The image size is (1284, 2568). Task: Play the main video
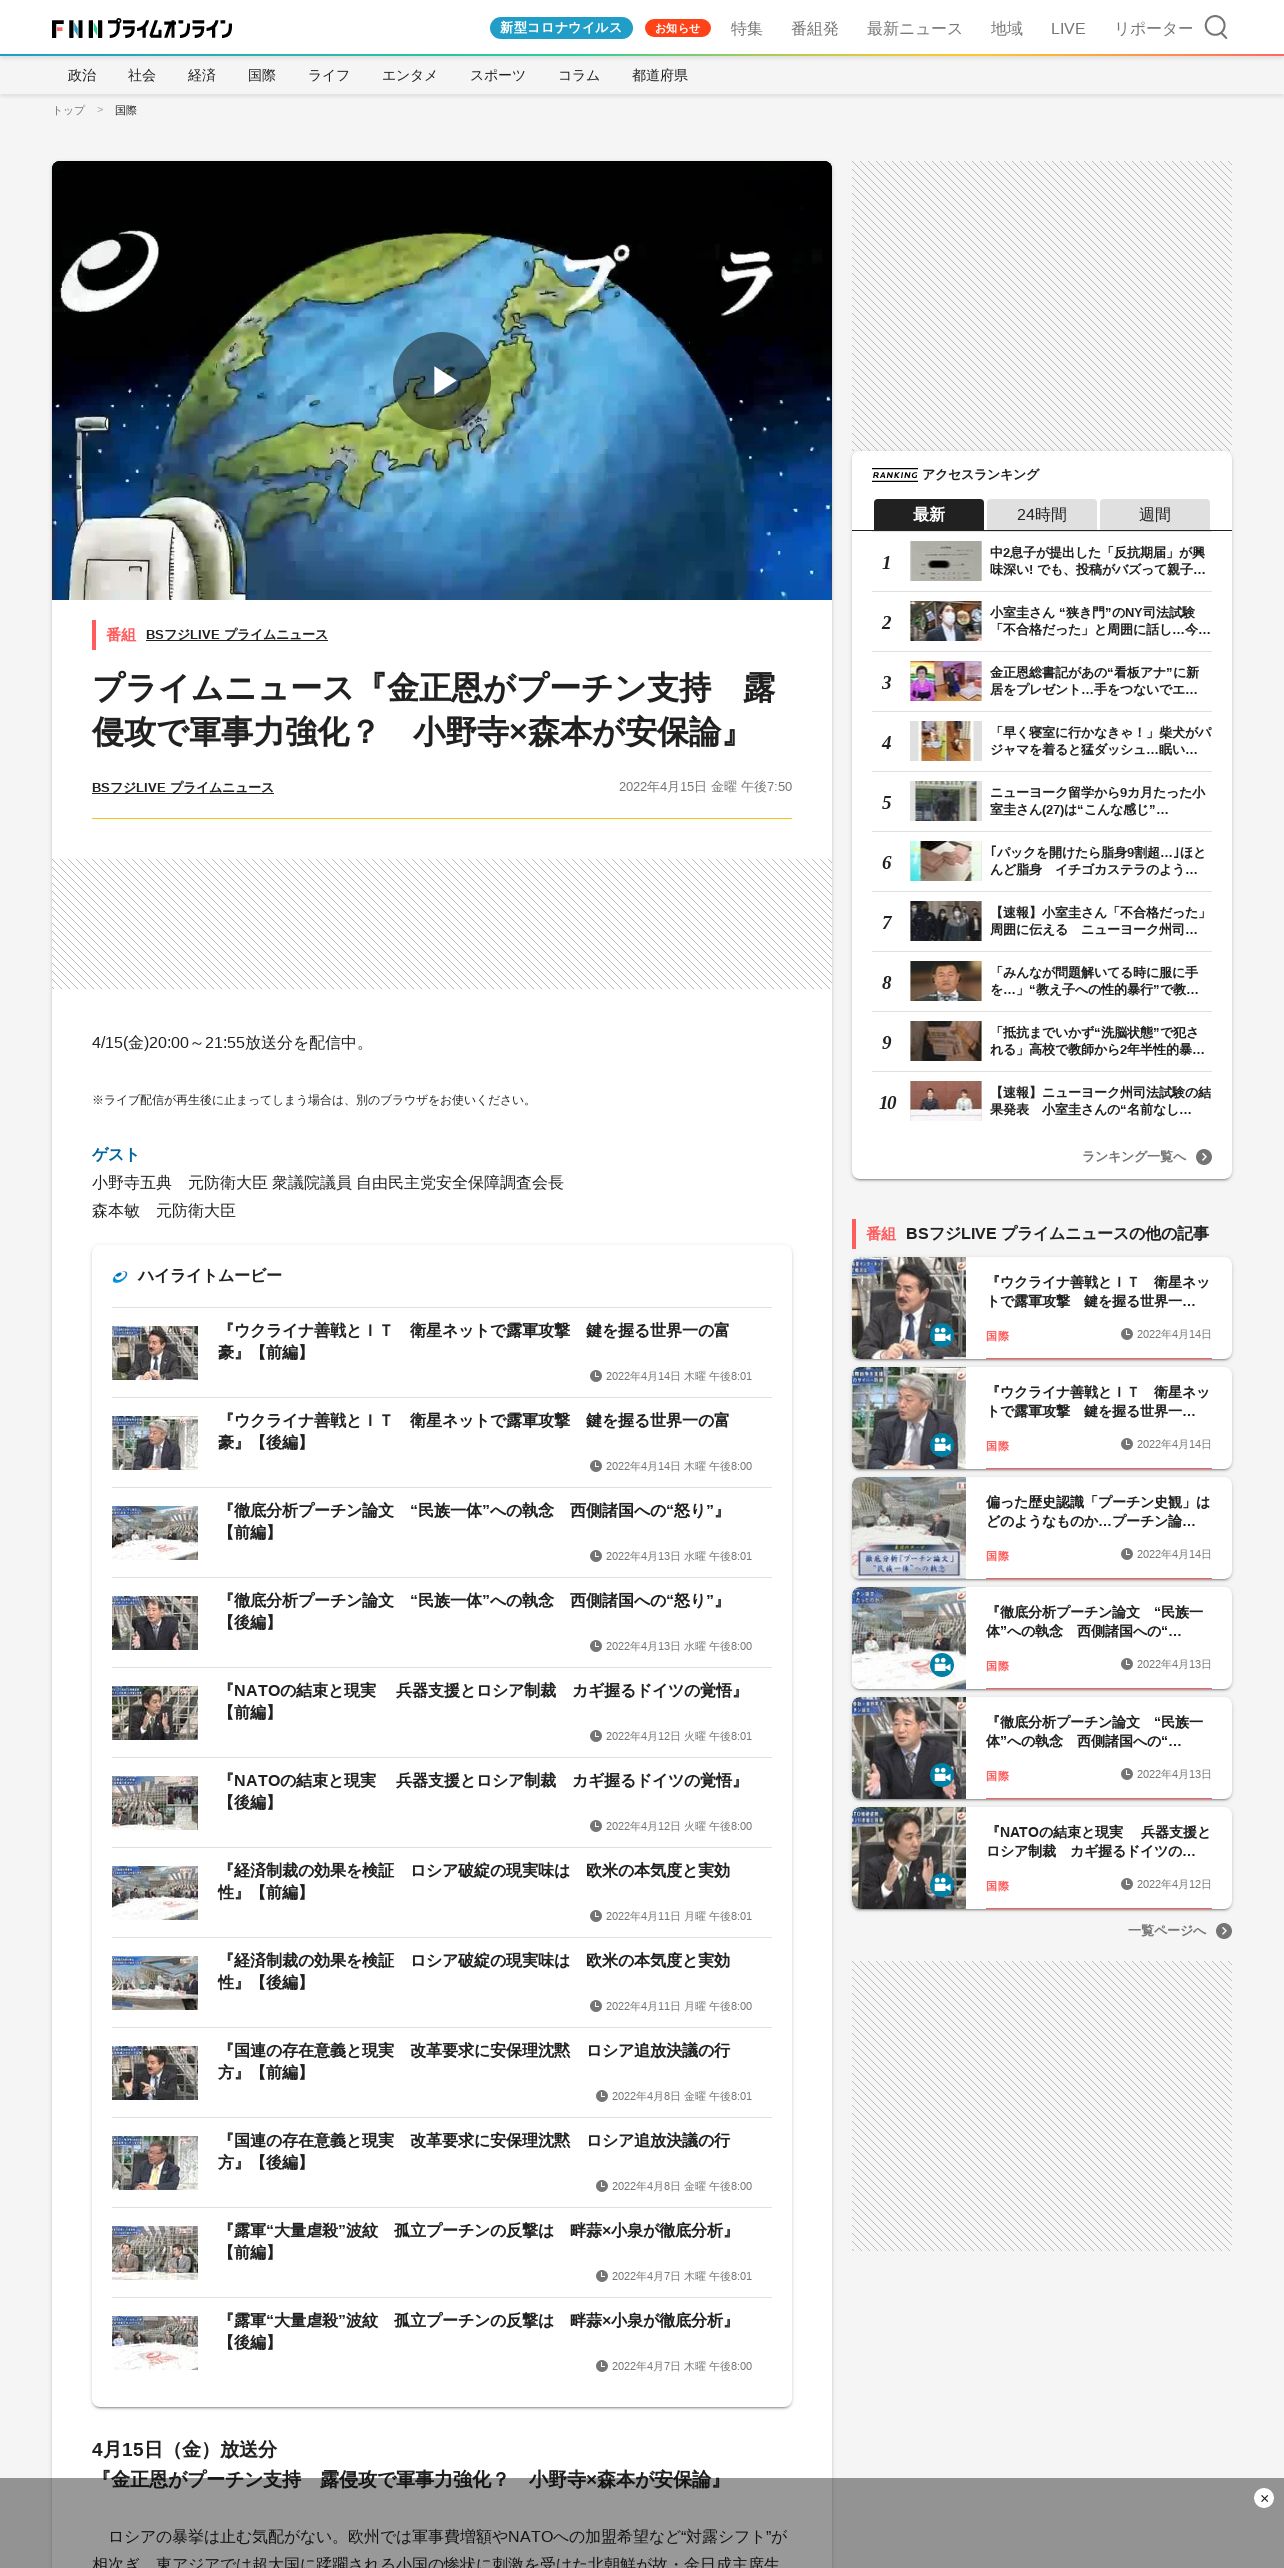(x=442, y=381)
